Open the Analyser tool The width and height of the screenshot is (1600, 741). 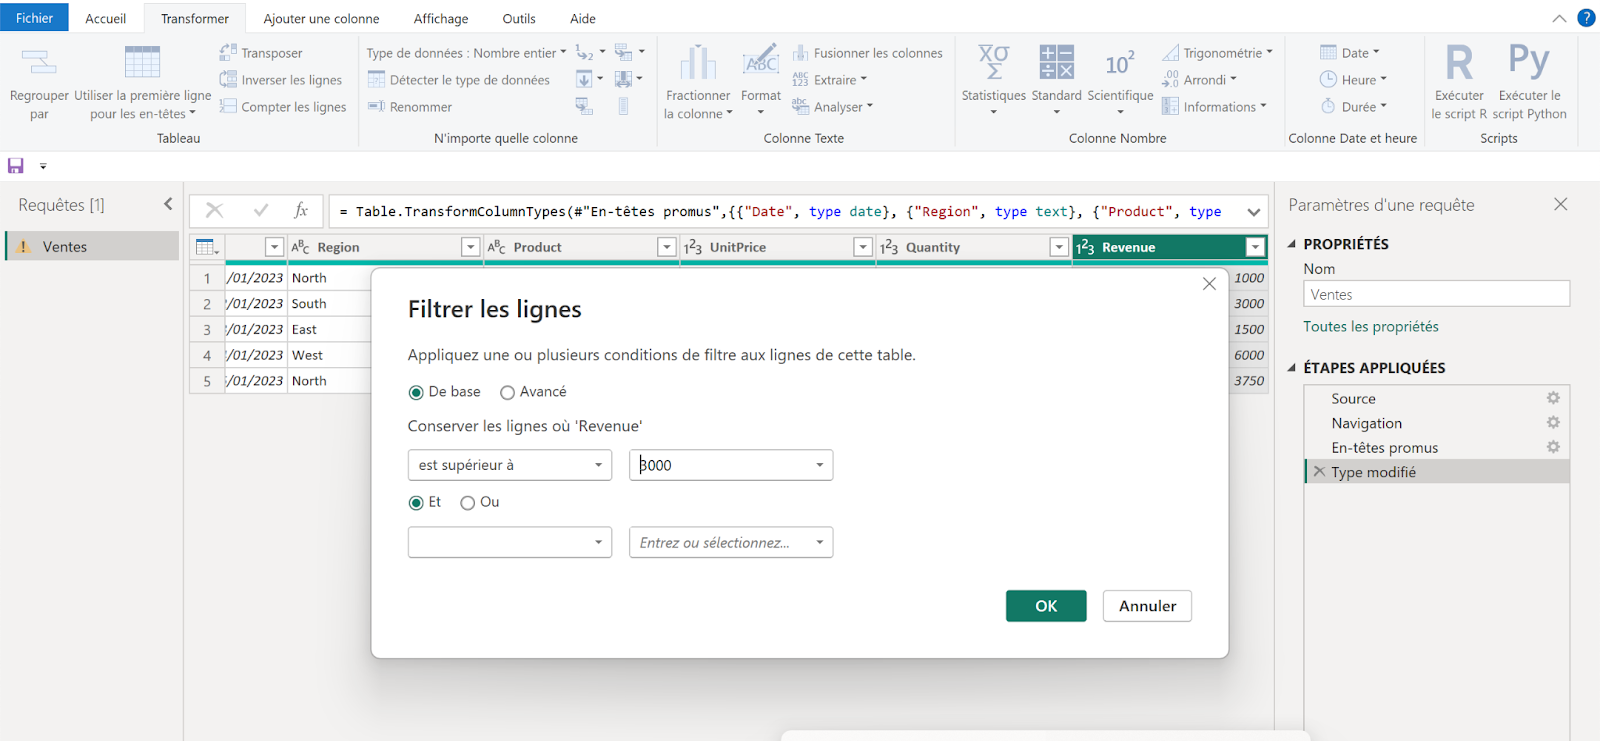(x=833, y=107)
